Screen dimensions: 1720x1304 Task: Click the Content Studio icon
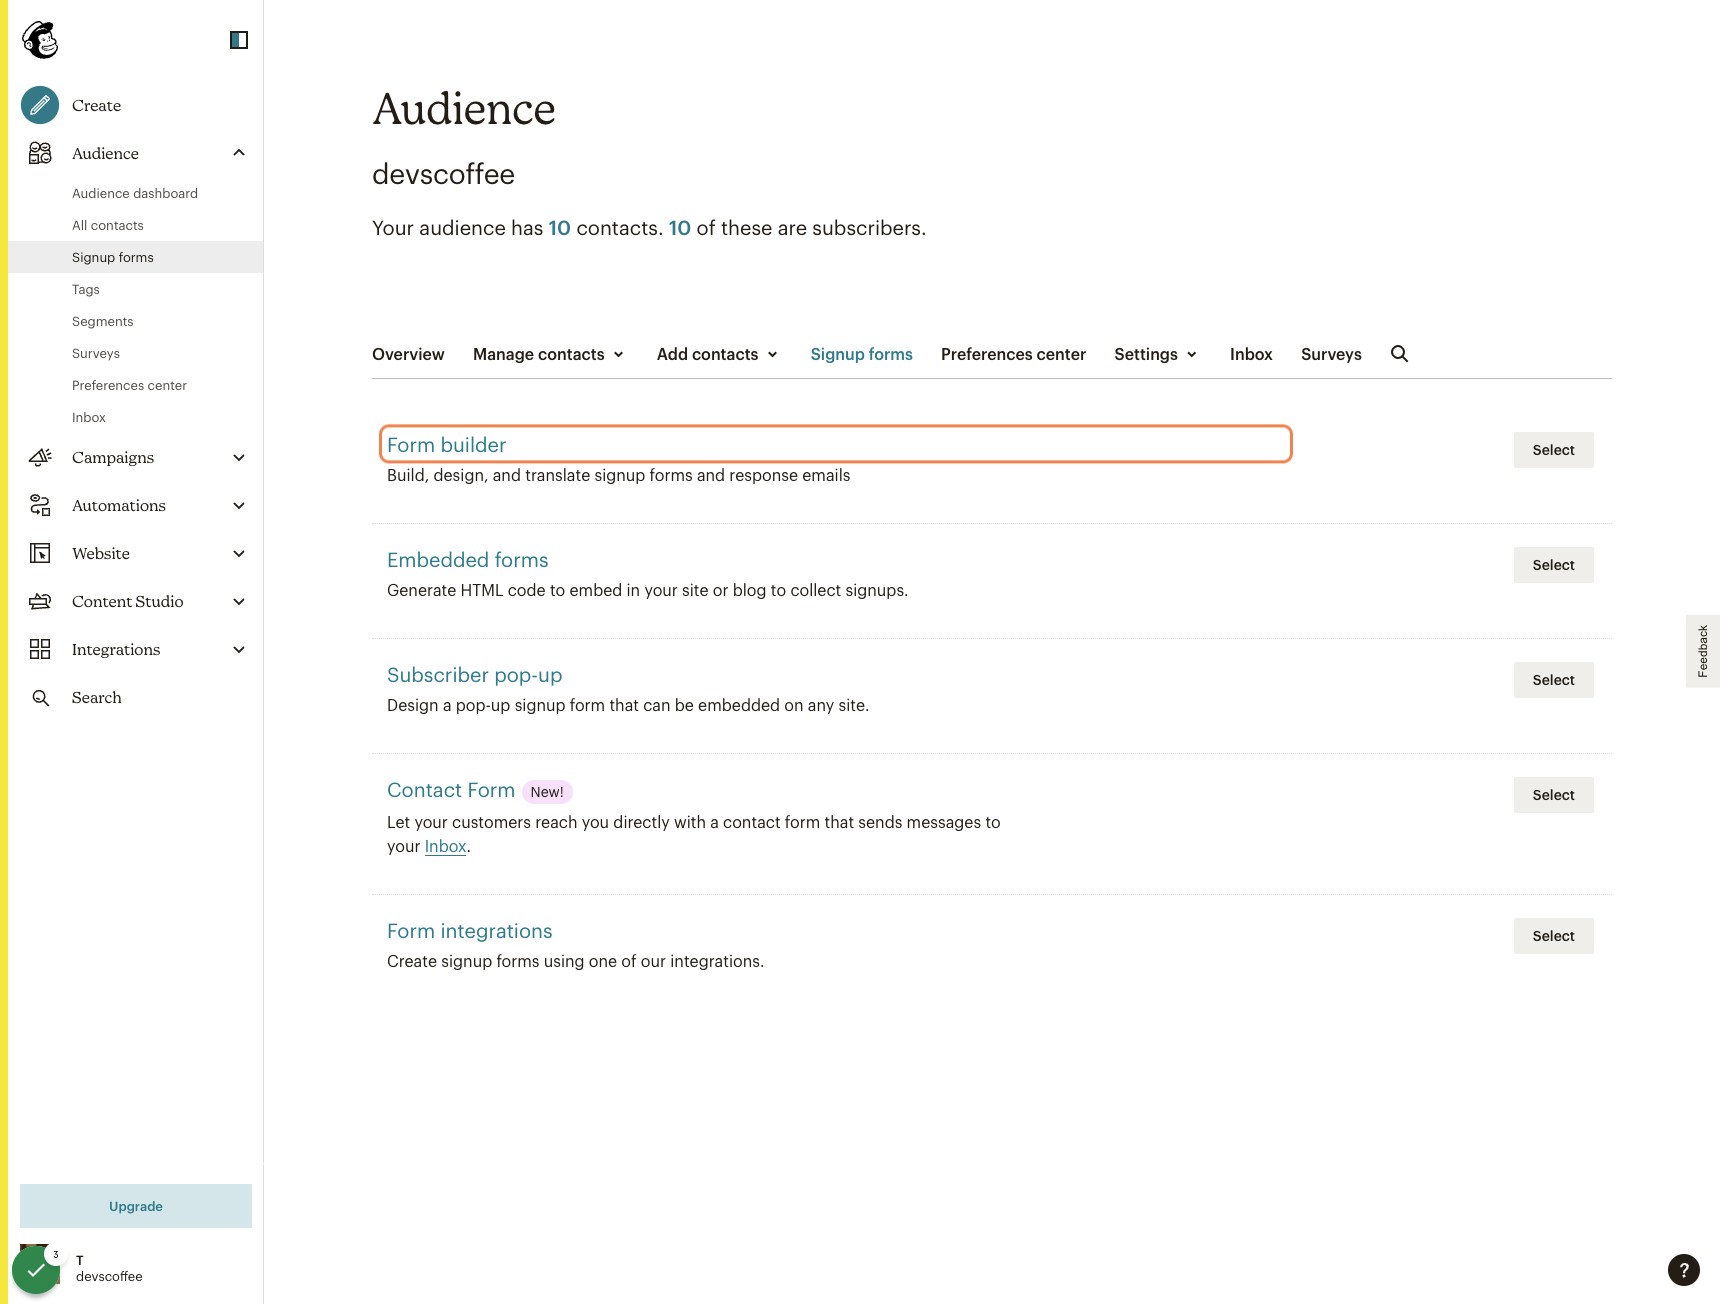[40, 601]
